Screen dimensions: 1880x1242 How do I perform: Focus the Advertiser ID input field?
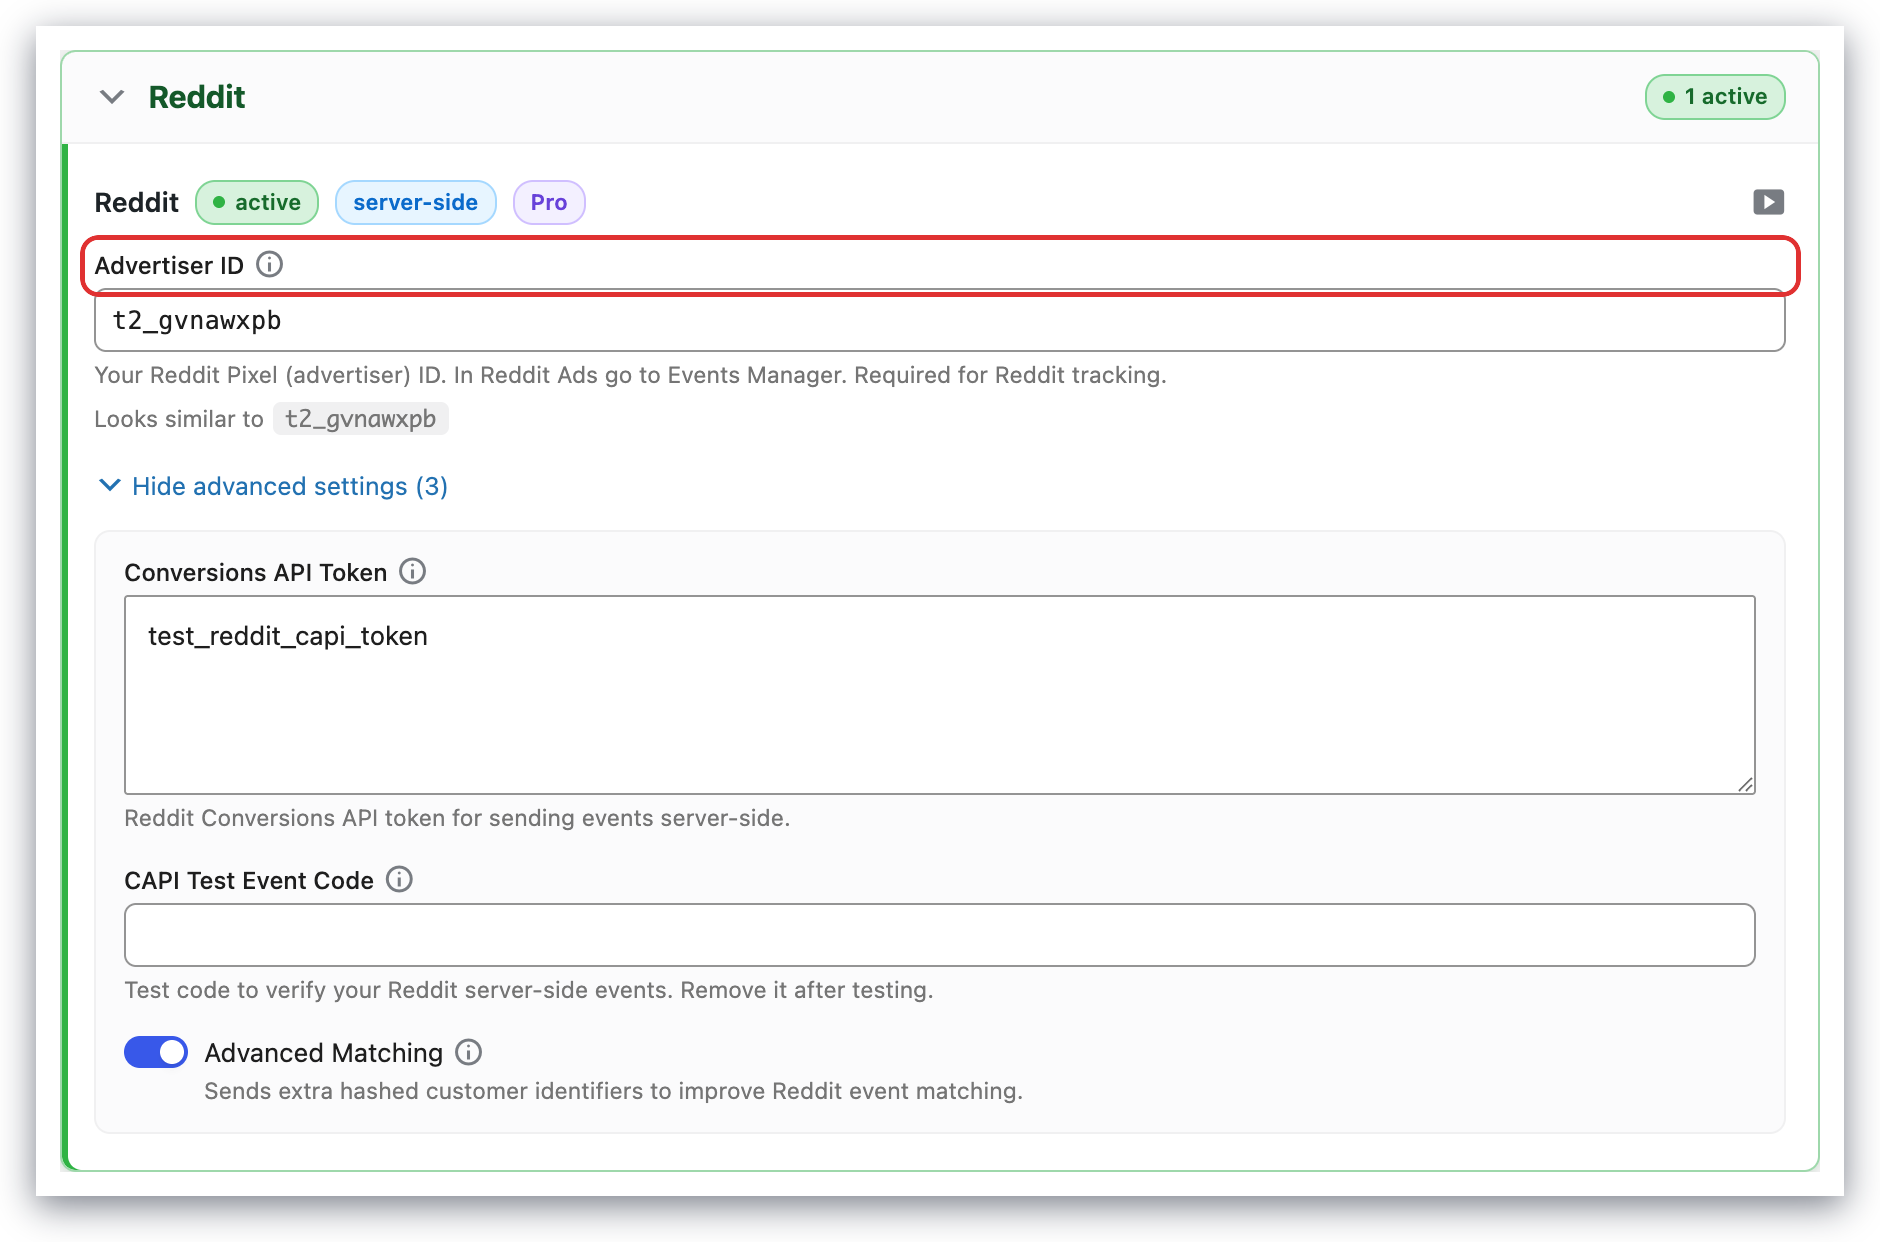940,321
